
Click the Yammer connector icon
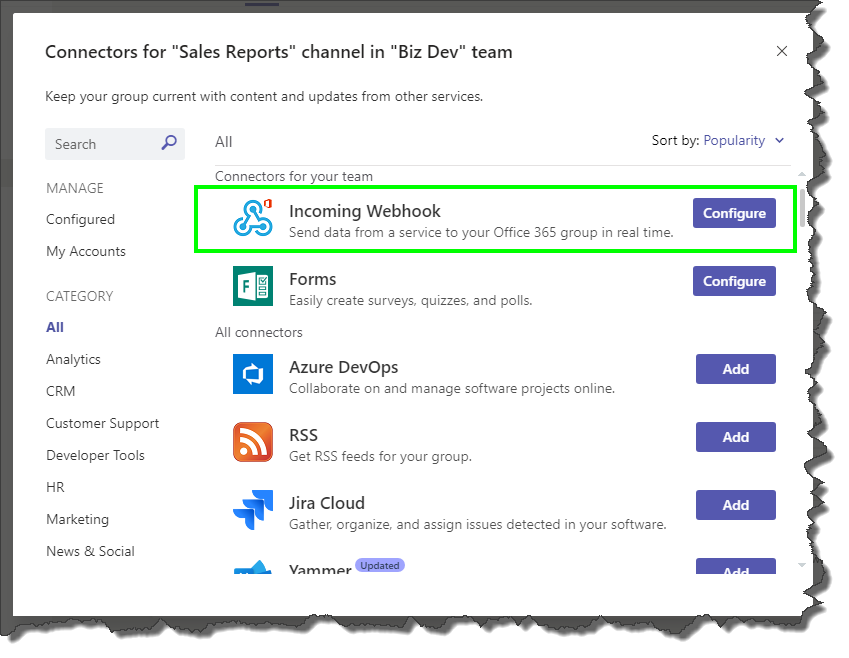[x=253, y=568]
